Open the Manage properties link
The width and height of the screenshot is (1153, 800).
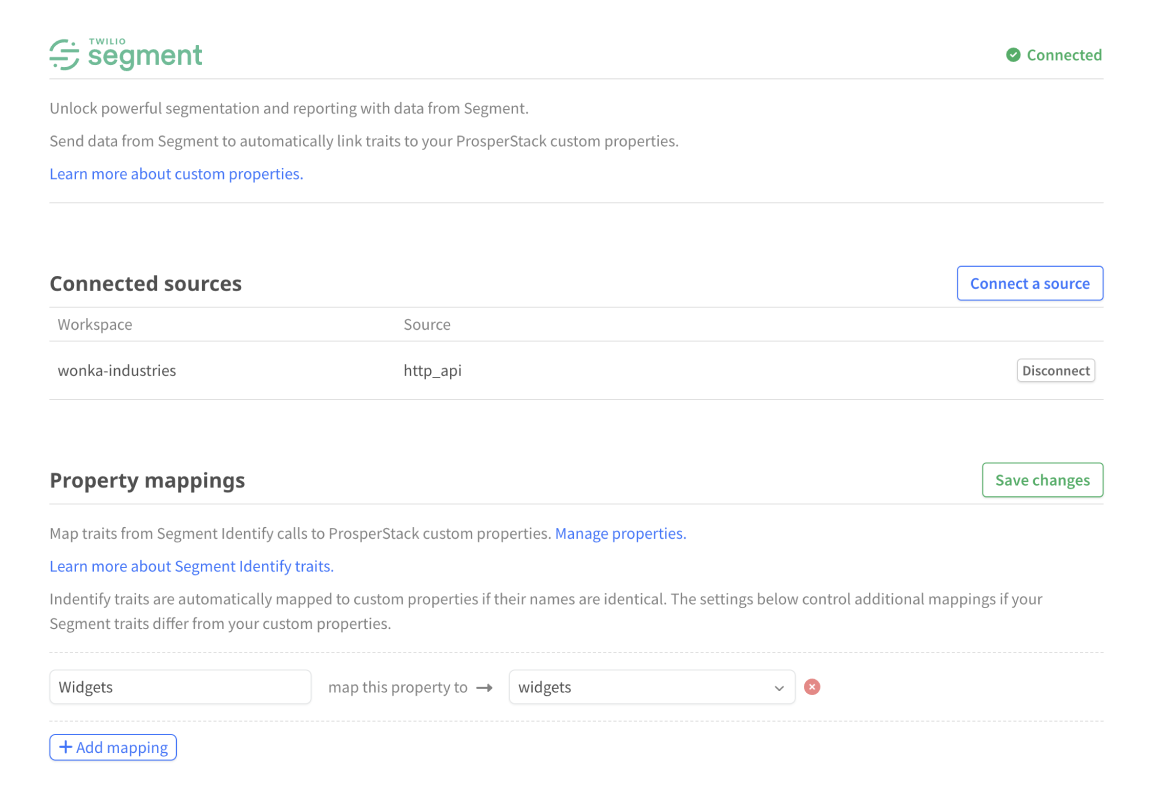tap(621, 533)
